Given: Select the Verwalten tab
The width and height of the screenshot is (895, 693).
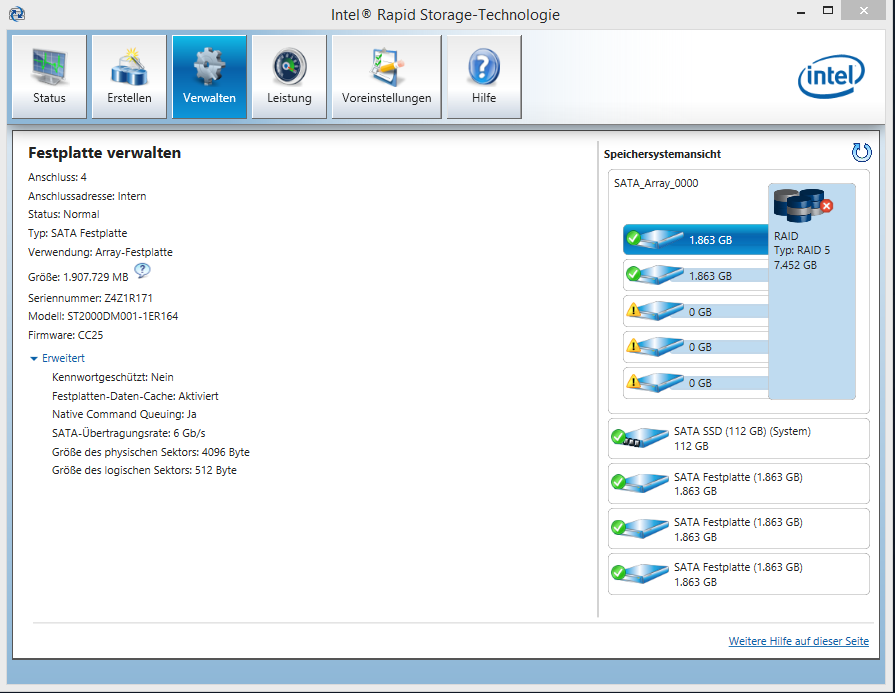Looking at the screenshot, I should point(209,76).
